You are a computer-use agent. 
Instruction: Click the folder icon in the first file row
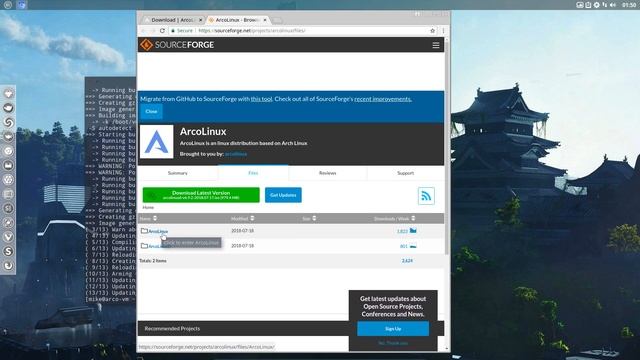(x=144, y=231)
